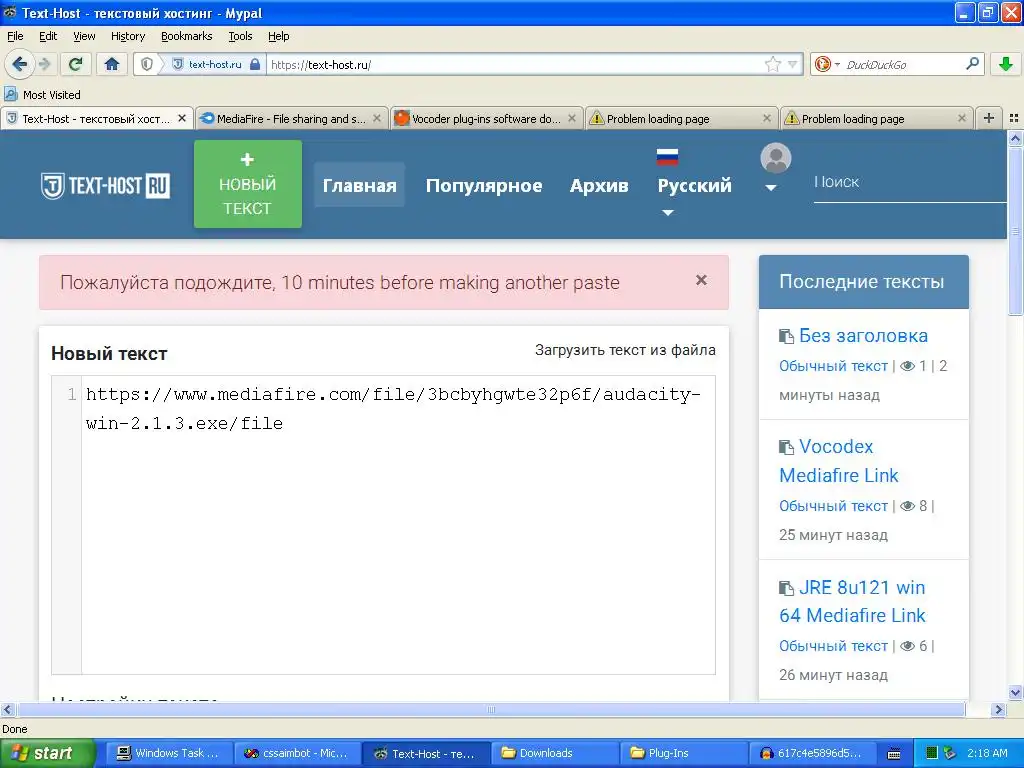
Task: Click the browser Forward arrow
Action: [x=44, y=64]
